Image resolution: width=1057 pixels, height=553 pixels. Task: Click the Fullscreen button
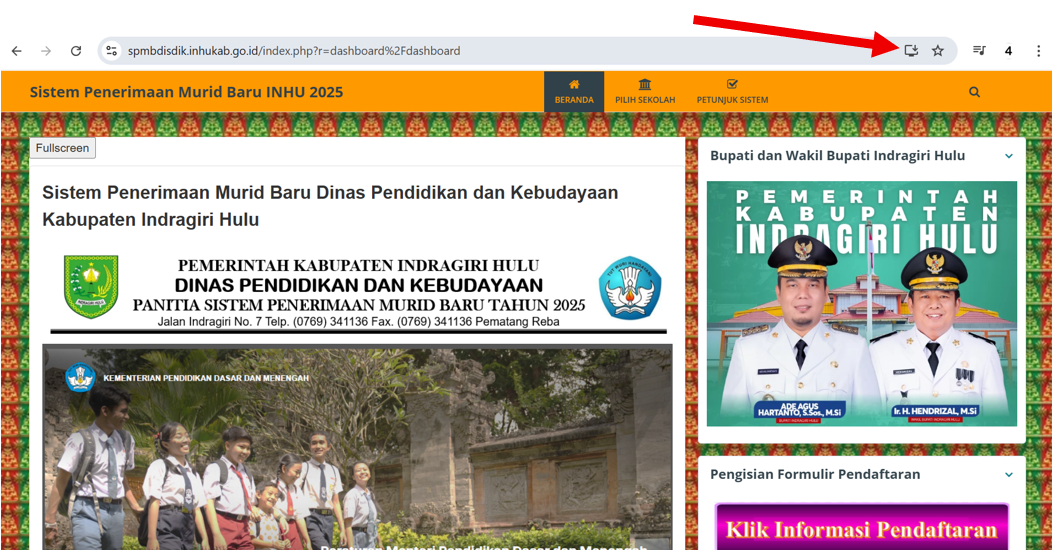(x=63, y=148)
